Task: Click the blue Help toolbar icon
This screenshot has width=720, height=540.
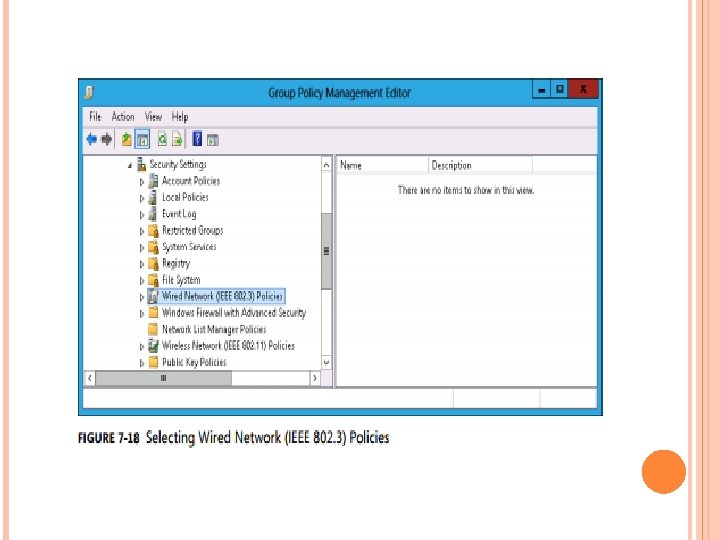Action: (197, 139)
